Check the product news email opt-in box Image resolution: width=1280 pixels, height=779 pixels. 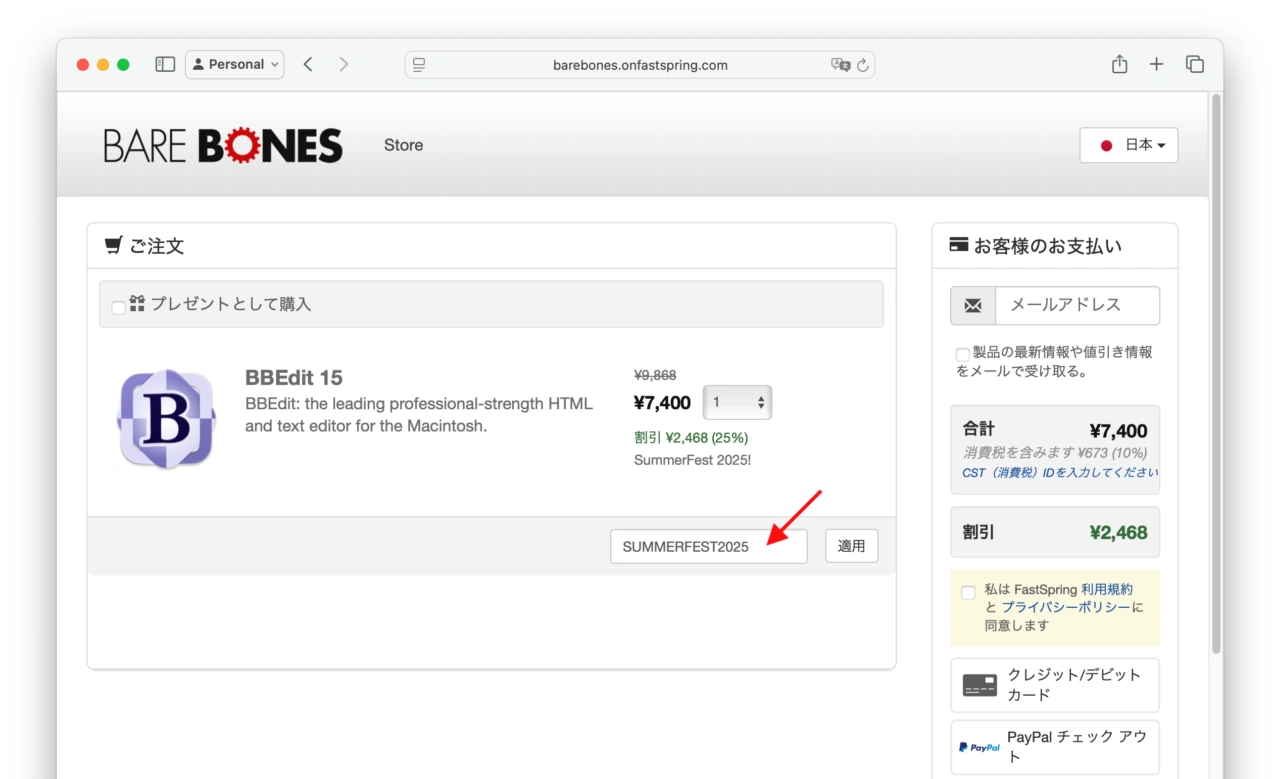pyautogui.click(x=962, y=354)
